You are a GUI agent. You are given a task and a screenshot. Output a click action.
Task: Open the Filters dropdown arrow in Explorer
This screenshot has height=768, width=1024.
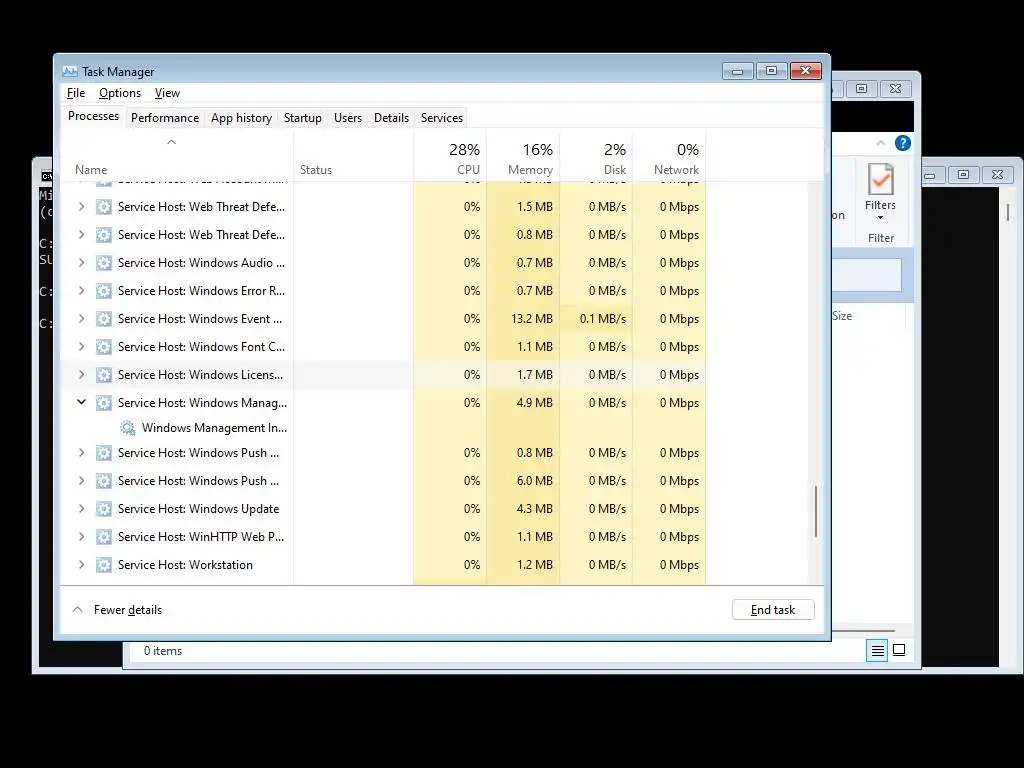(880, 217)
